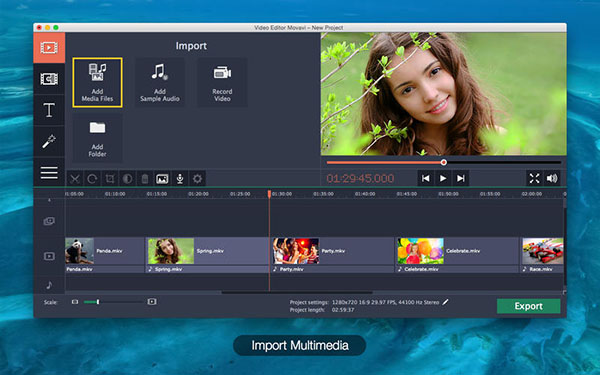600x375 pixels.
Task: Play the preview video
Action: (x=443, y=178)
